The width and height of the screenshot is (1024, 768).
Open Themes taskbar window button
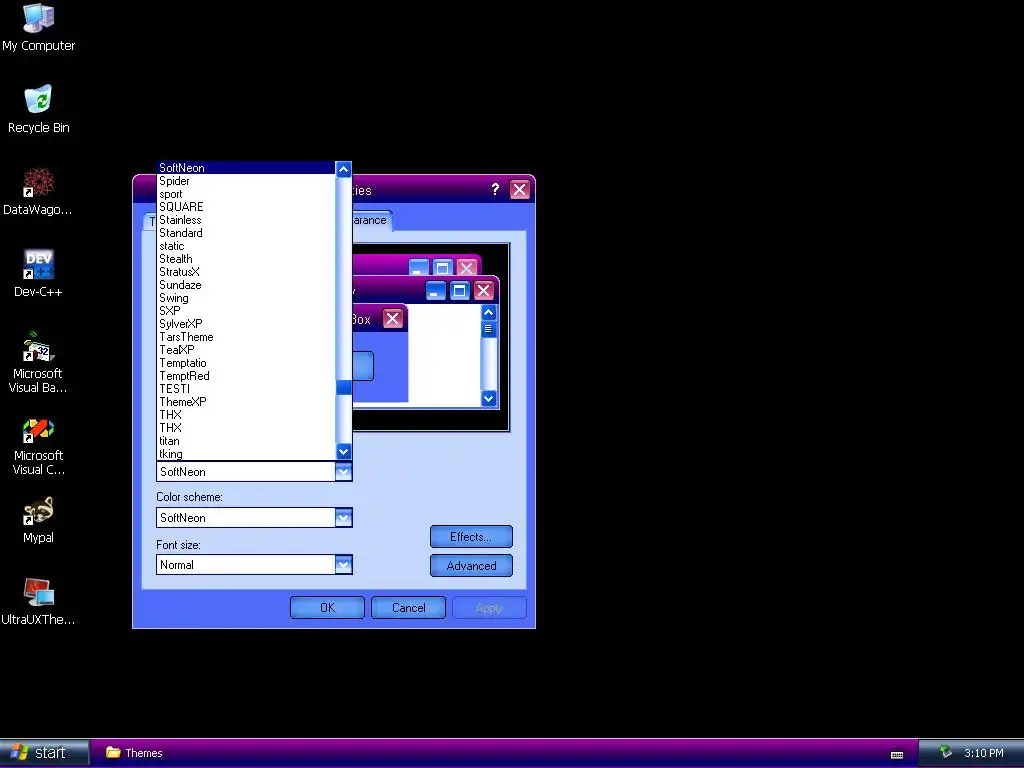coord(135,753)
